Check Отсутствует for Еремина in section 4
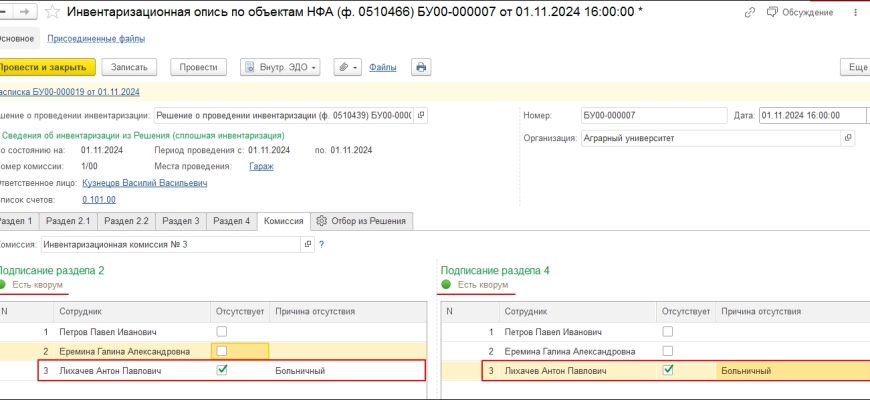The image size is (870, 400). click(x=668, y=351)
